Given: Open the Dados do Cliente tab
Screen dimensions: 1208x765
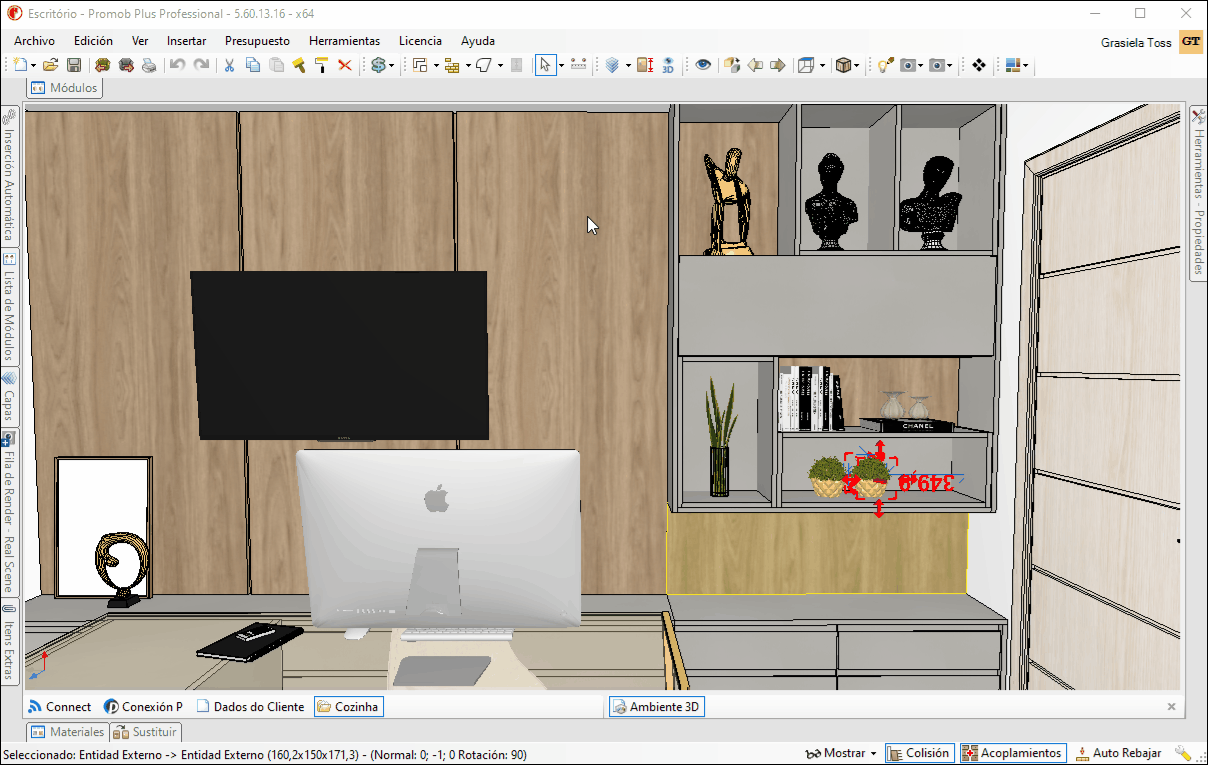Looking at the screenshot, I should pyautogui.click(x=251, y=707).
